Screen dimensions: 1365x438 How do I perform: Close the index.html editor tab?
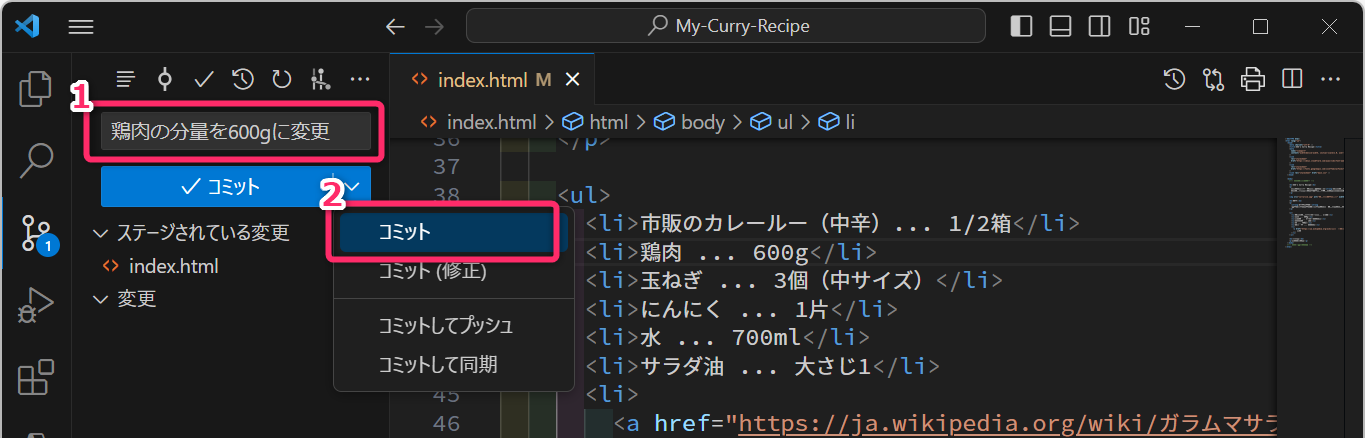[x=572, y=80]
